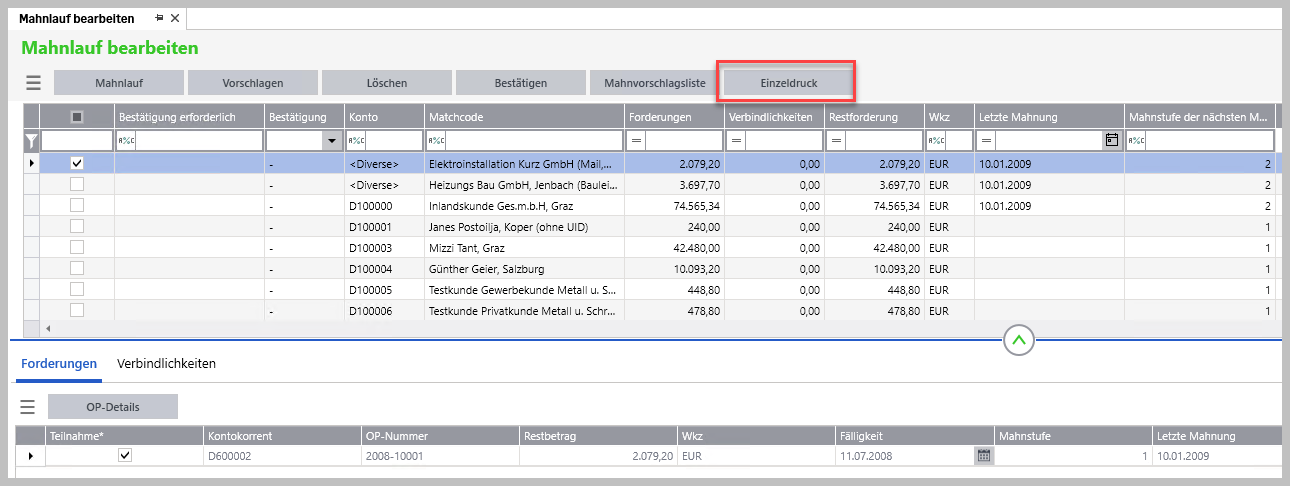The height and width of the screenshot is (486, 1290).
Task: Expand the first row in Forderungen grid
Action: [x=29, y=456]
